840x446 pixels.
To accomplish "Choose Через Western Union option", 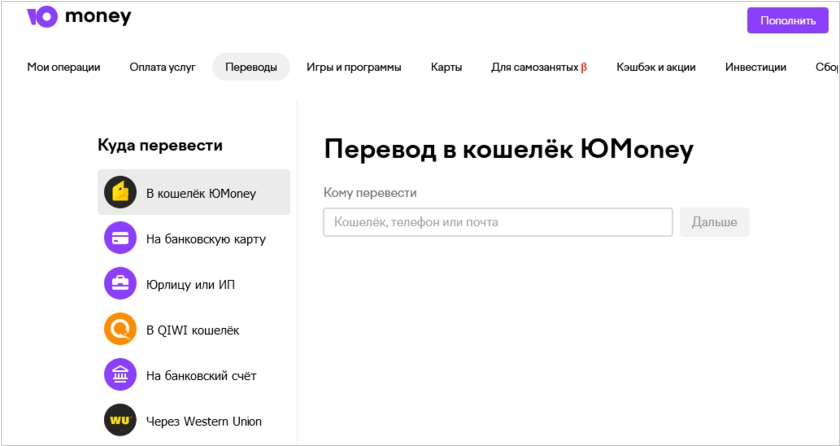I will 194,420.
